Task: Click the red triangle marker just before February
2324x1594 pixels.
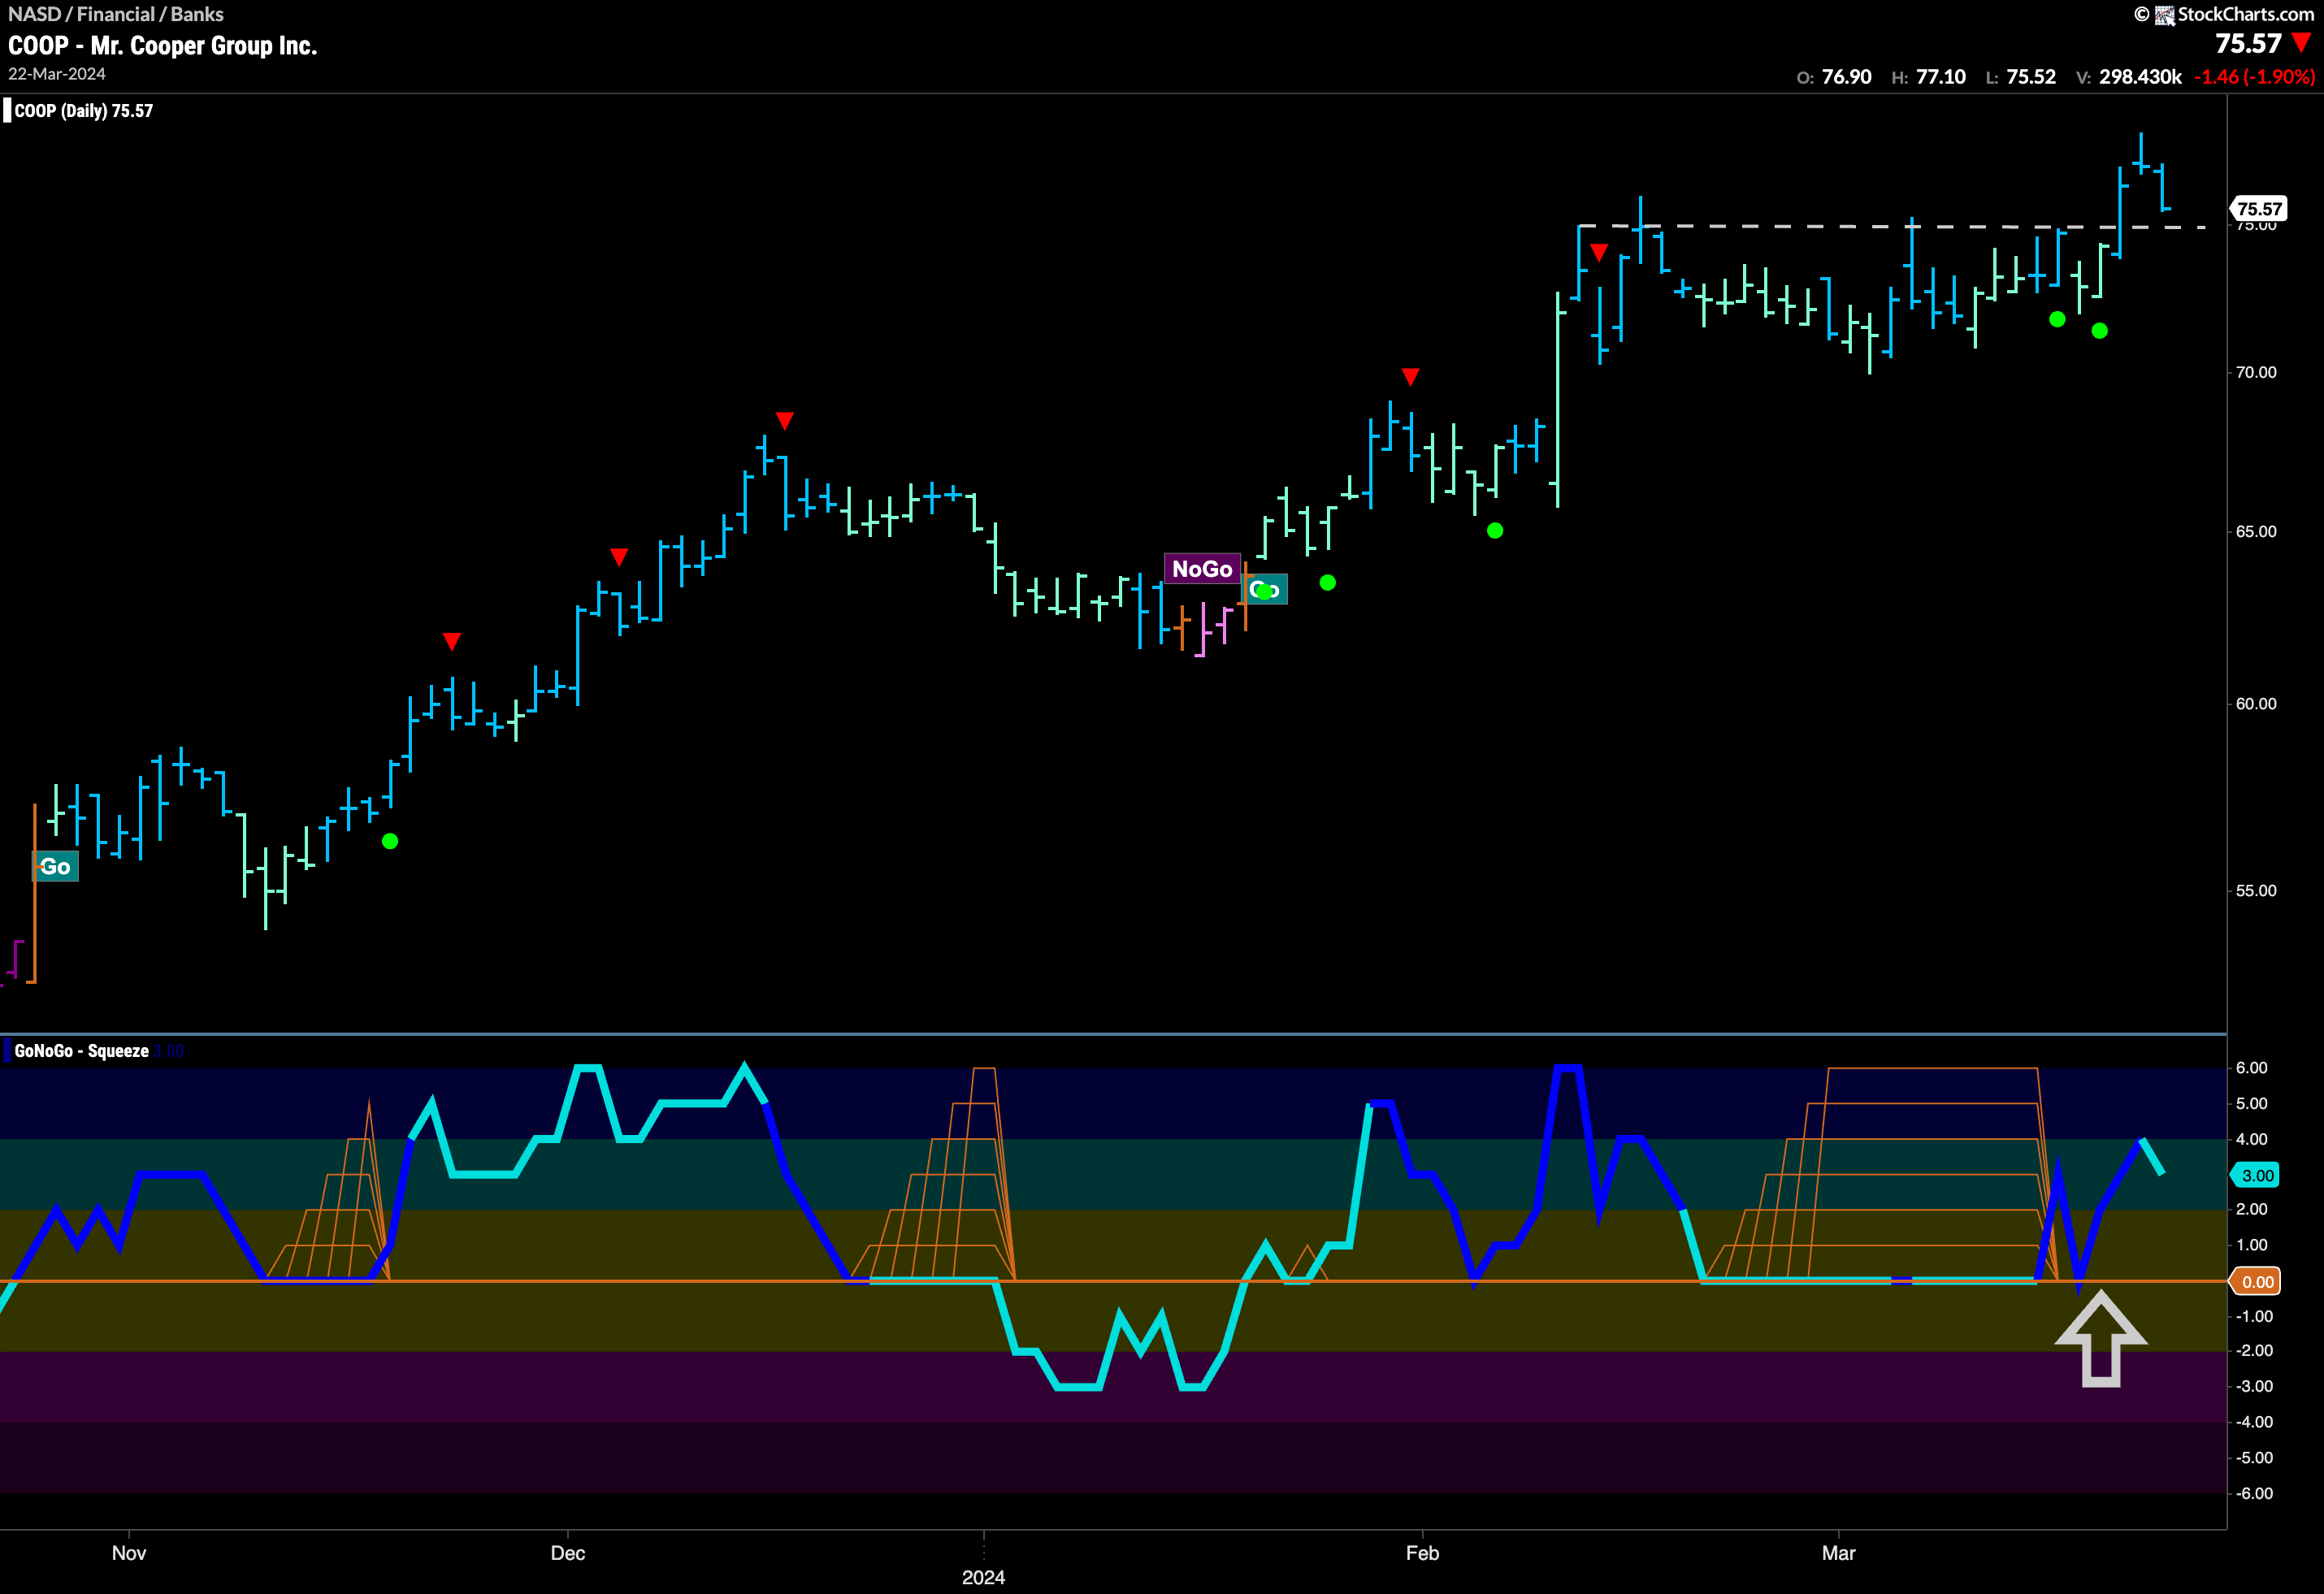Action: [1410, 376]
